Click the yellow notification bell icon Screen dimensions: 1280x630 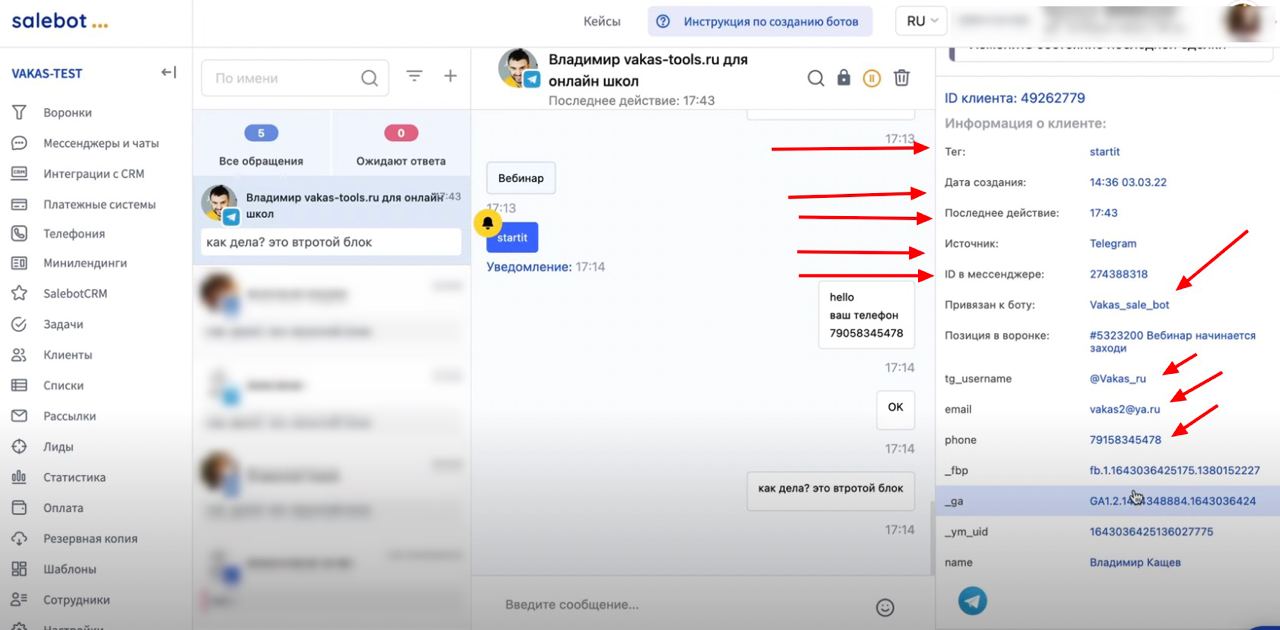[x=488, y=222]
